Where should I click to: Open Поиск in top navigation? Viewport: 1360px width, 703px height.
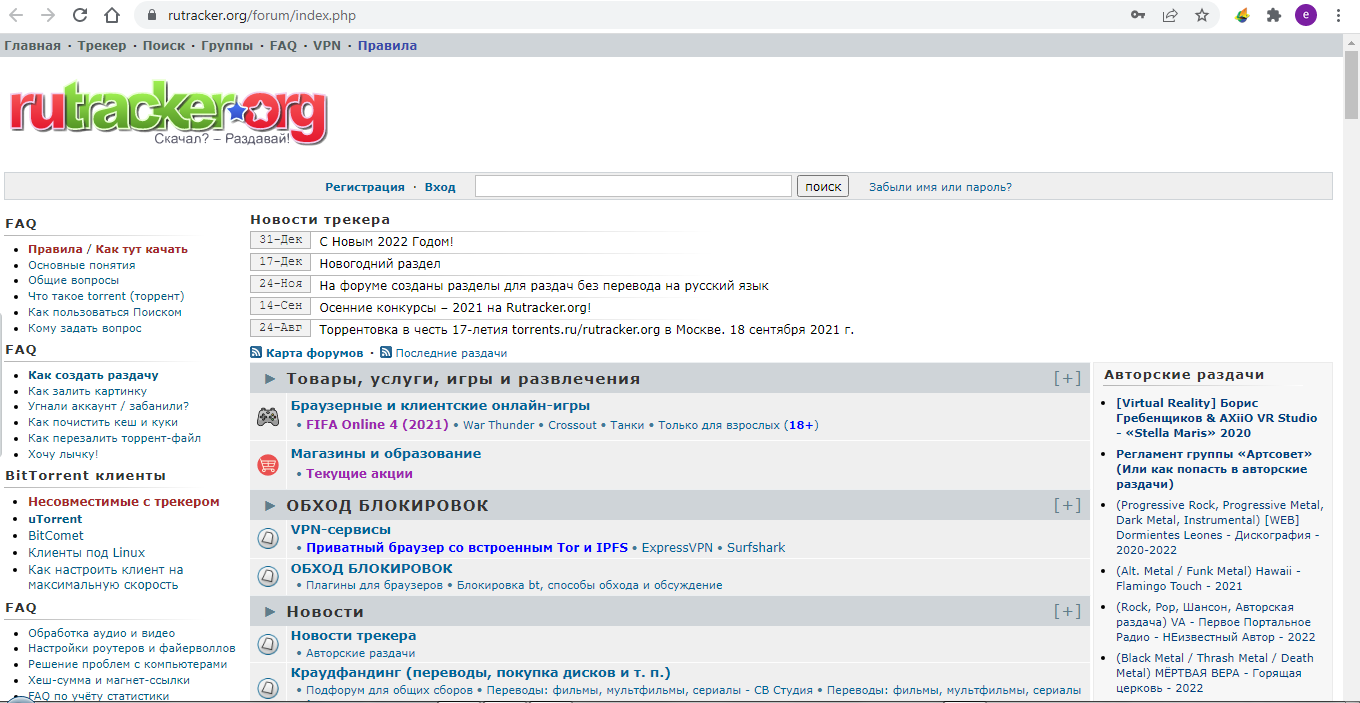tap(164, 46)
